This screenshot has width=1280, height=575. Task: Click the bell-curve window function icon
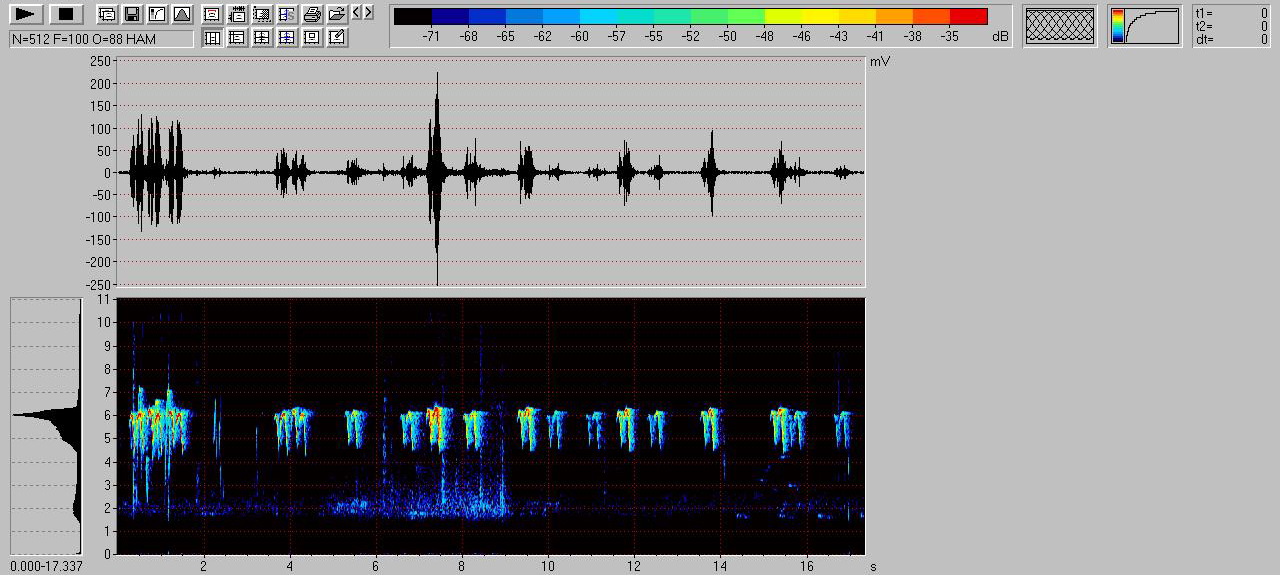coord(181,14)
